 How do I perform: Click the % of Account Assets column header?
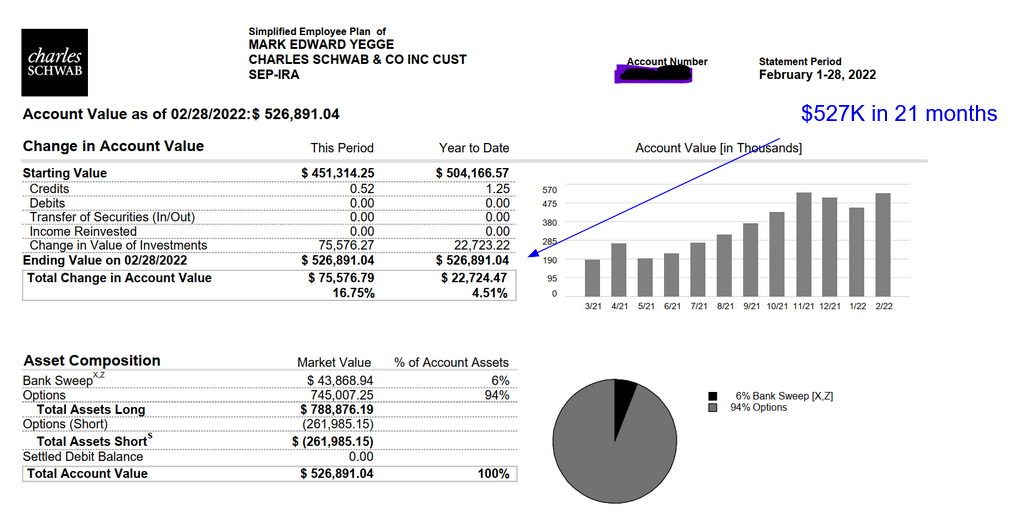451,363
